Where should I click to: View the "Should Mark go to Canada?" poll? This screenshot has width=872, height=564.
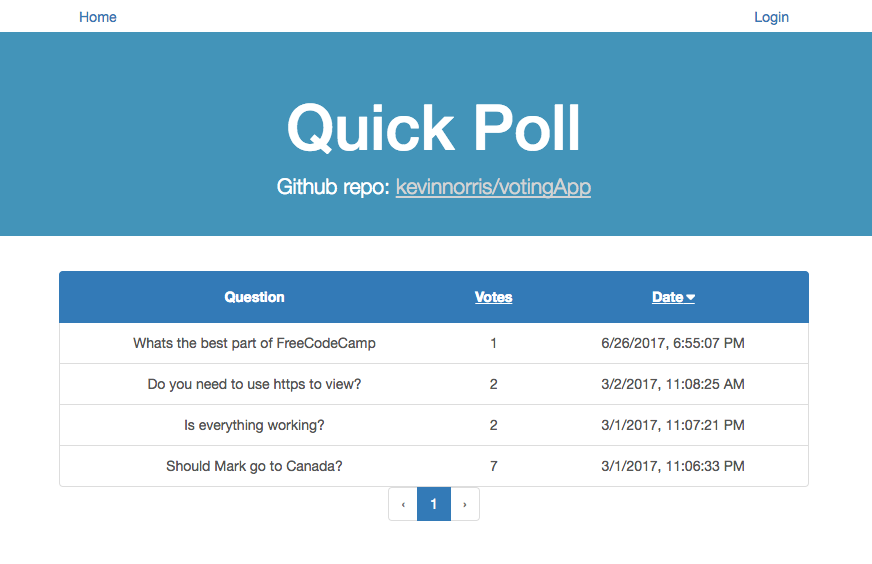(254, 466)
